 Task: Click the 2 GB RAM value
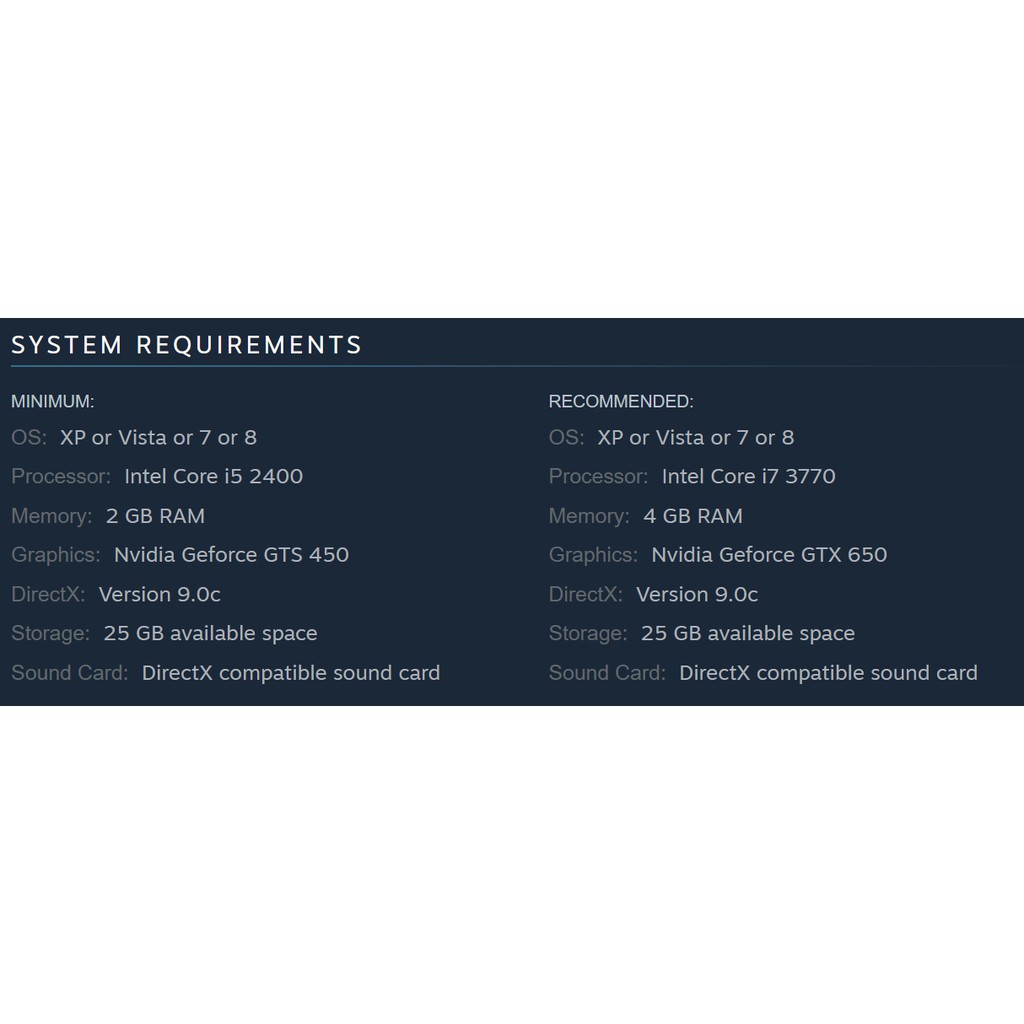click(155, 516)
